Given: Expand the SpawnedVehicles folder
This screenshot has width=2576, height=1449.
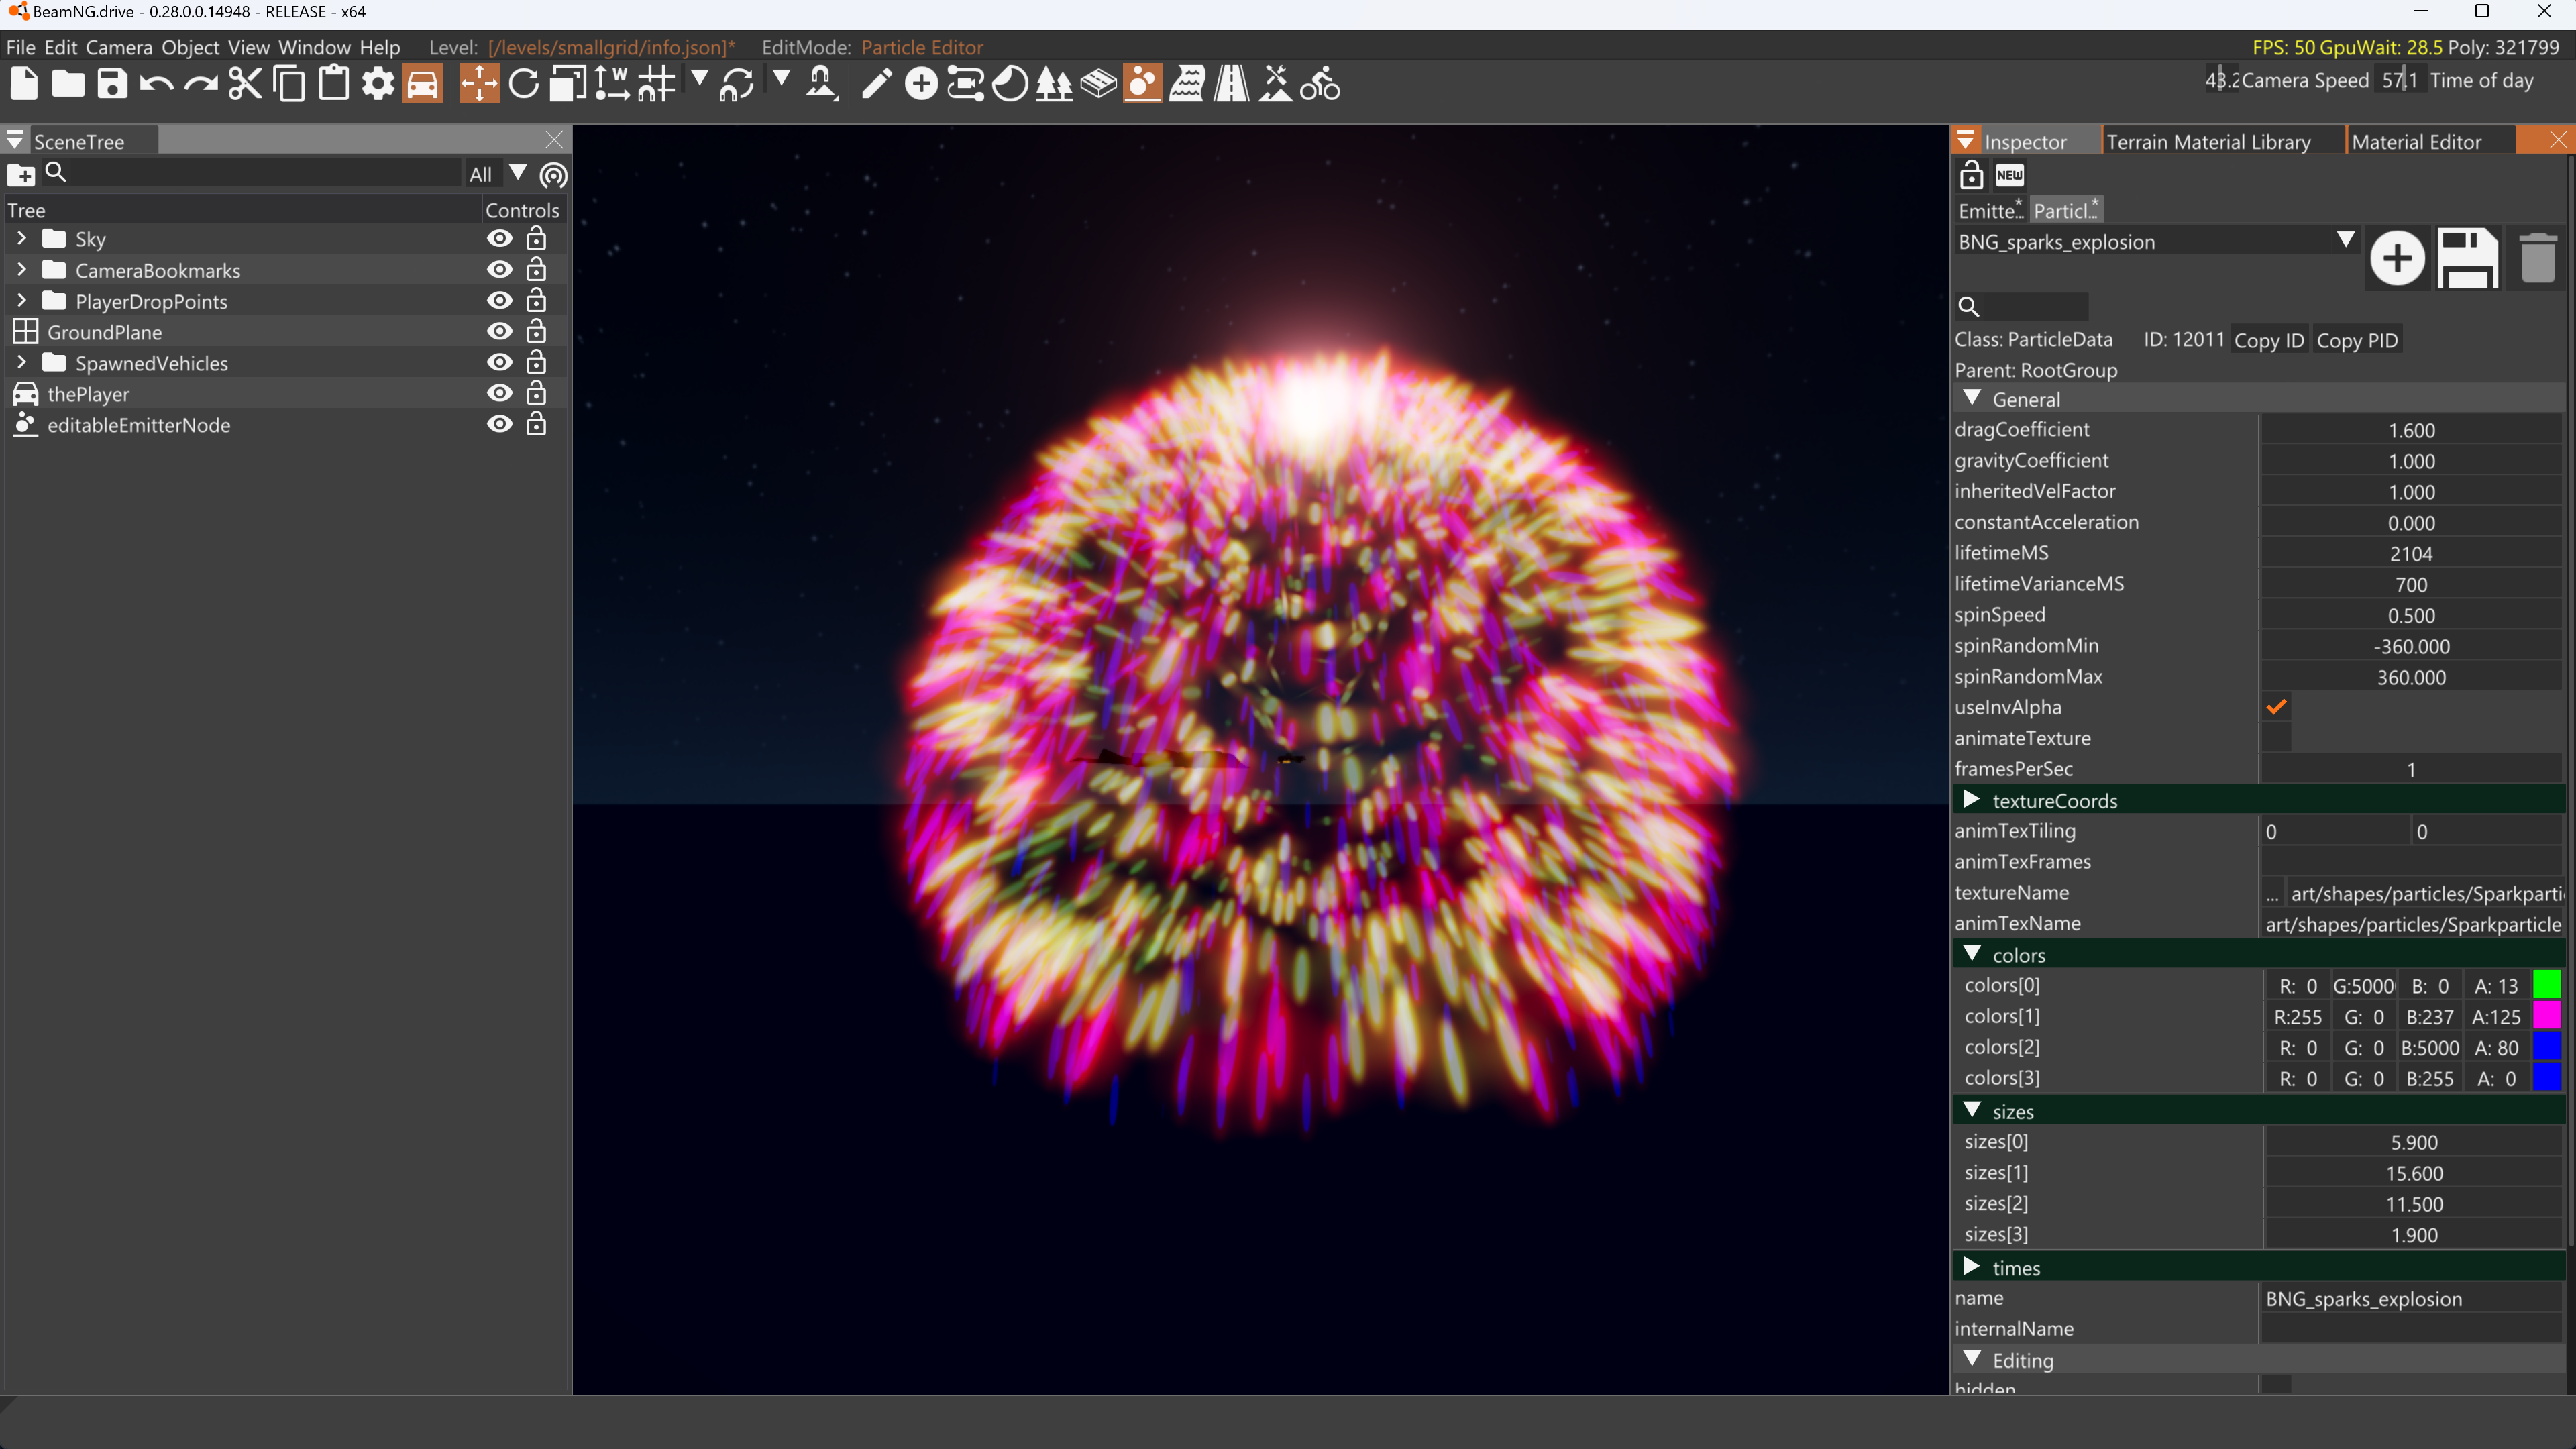Looking at the screenshot, I should click(x=22, y=363).
